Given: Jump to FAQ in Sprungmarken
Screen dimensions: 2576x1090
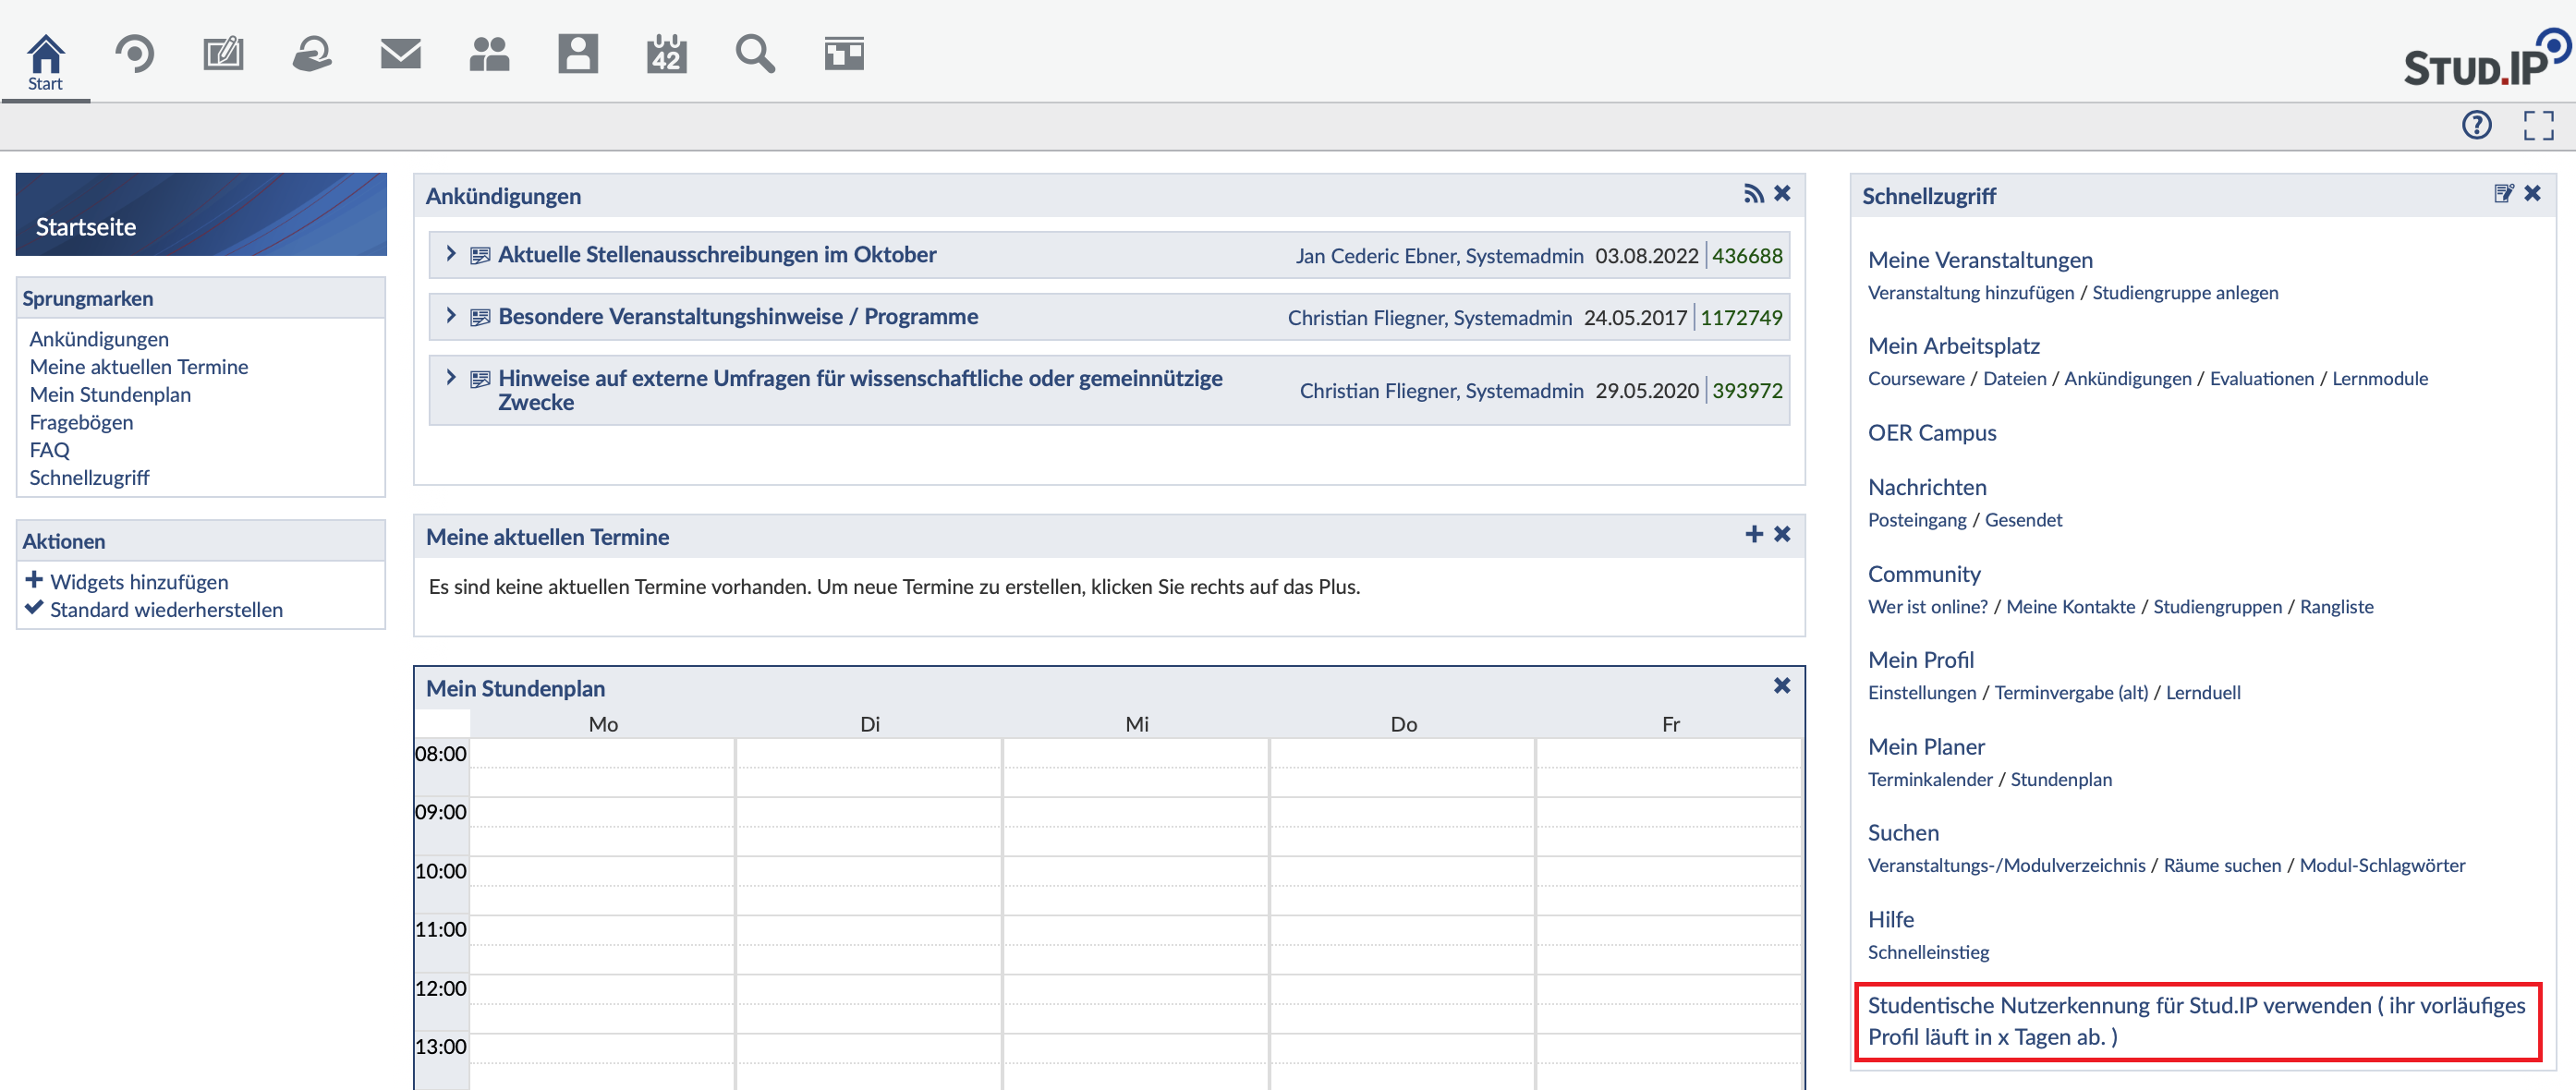Looking at the screenshot, I should coord(50,450).
